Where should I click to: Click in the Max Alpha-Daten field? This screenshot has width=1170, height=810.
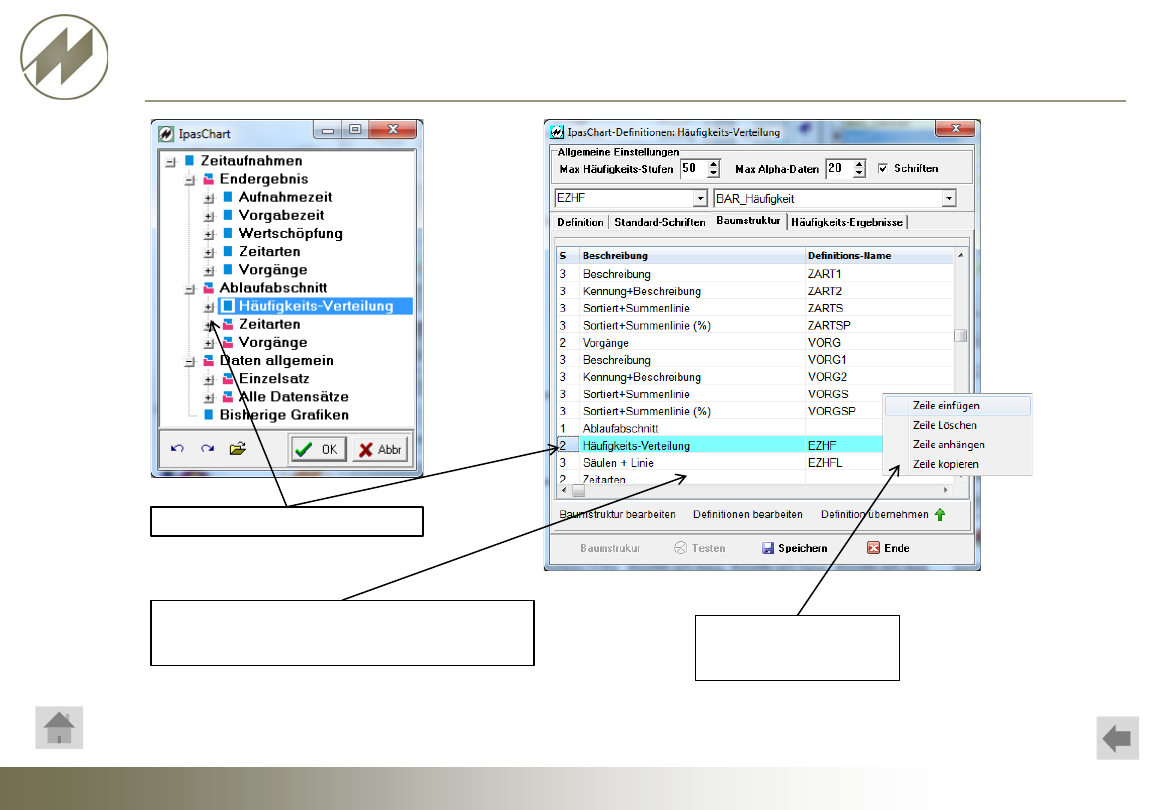(839, 169)
